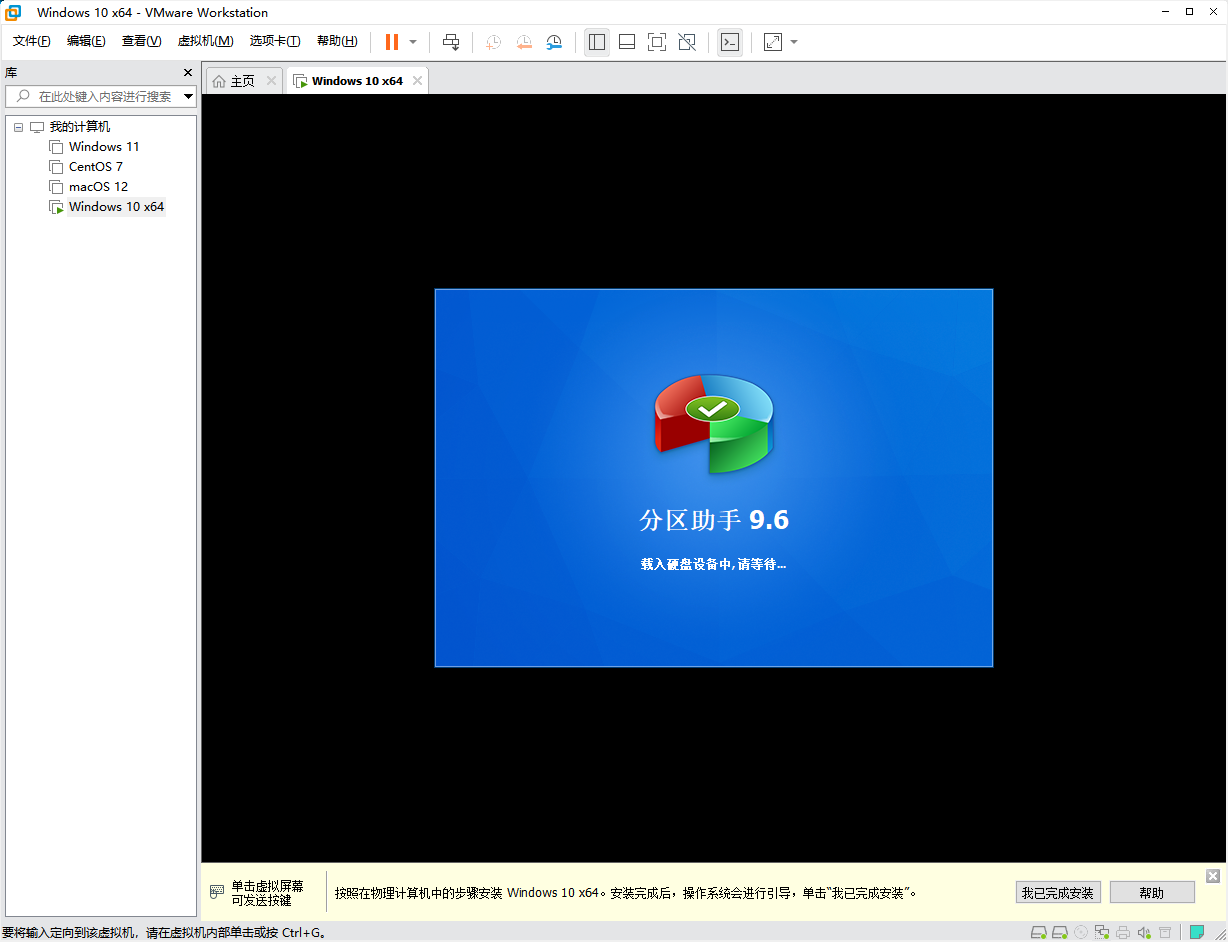Select macOS 12 in the library
Image resolution: width=1228 pixels, height=942 pixels.
[98, 187]
